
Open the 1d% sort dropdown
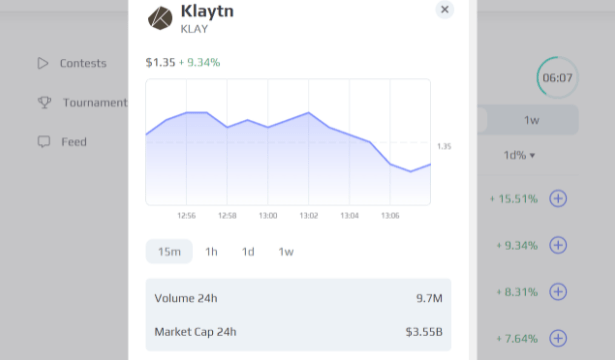(x=519, y=155)
